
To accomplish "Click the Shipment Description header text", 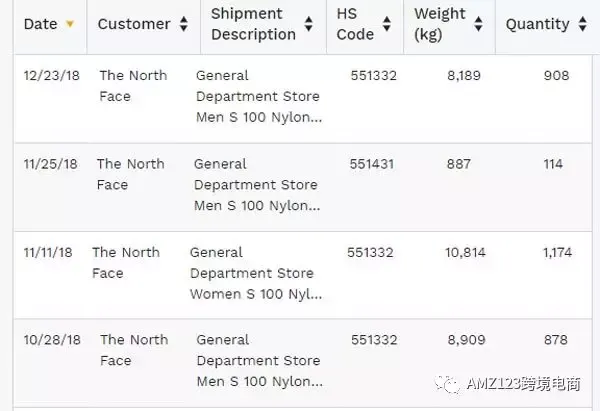I will click(x=253, y=24).
